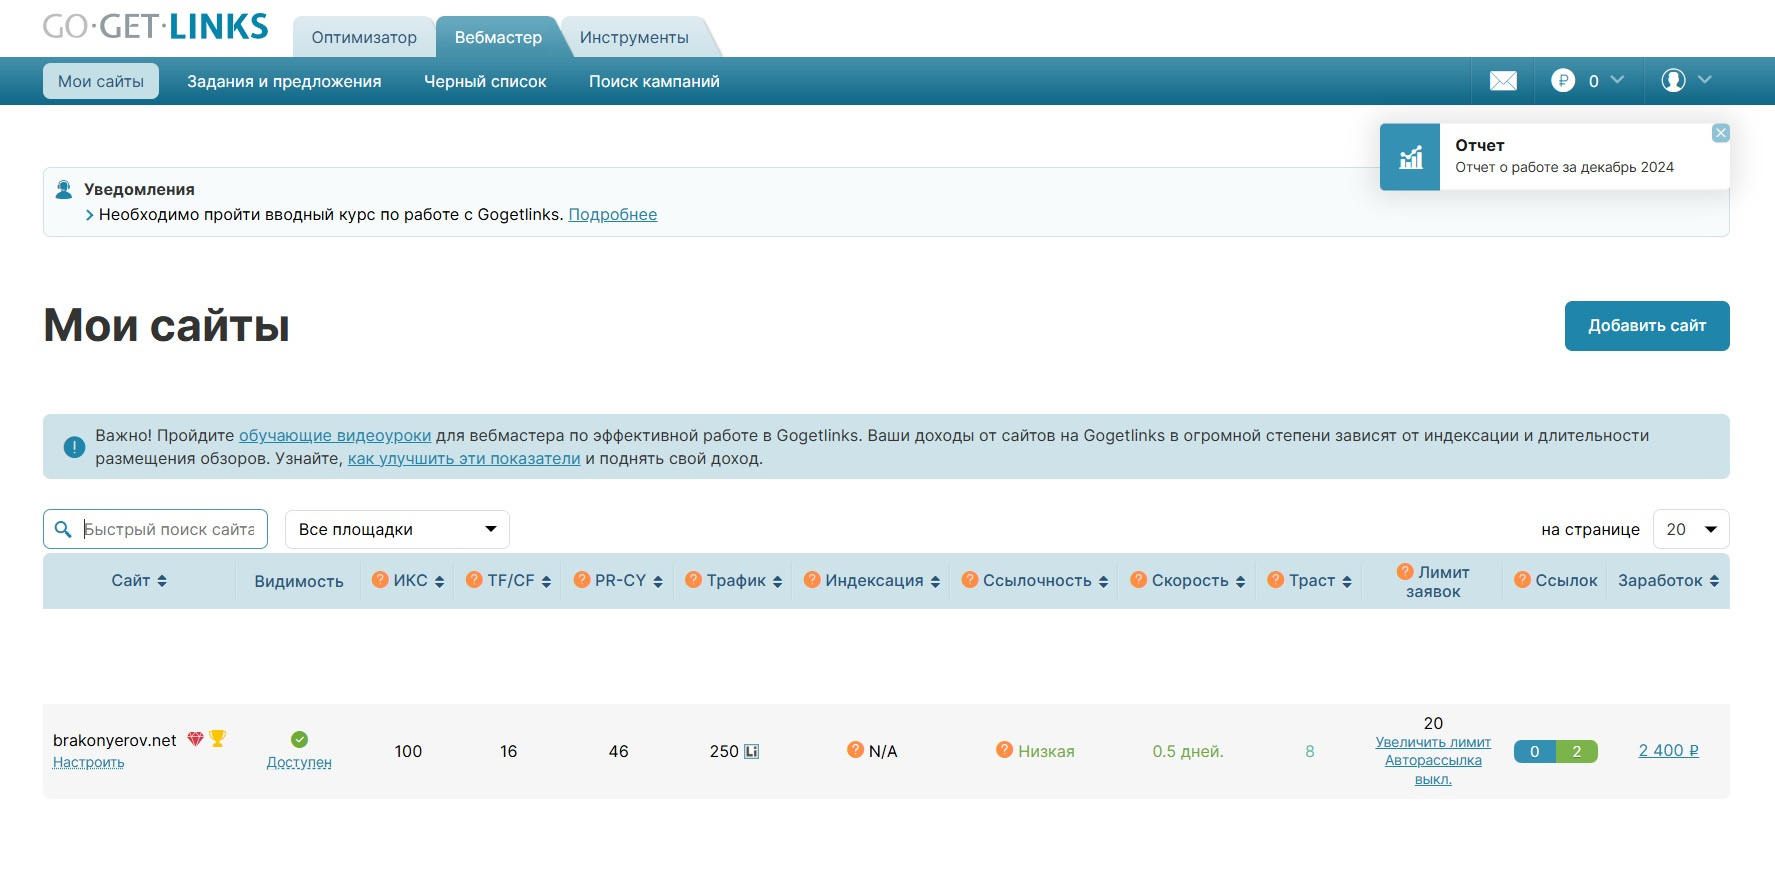
Task: Sort table by Заработок arrows
Action: point(1714,581)
